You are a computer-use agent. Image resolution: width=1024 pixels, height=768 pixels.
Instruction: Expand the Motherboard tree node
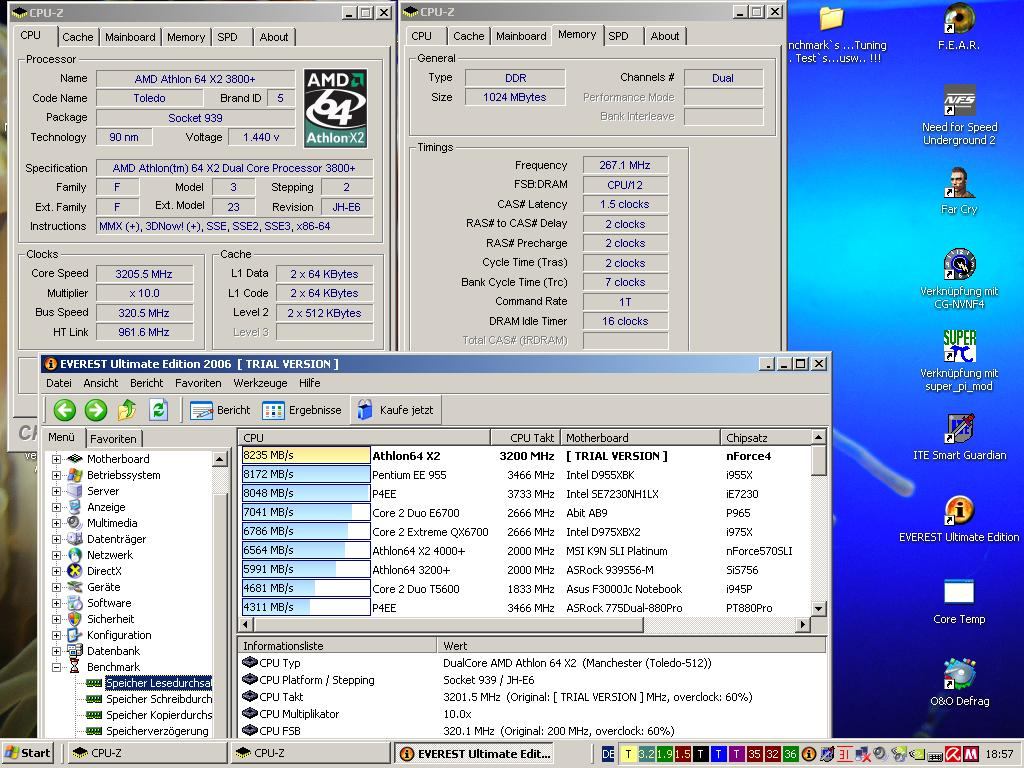(x=56, y=459)
